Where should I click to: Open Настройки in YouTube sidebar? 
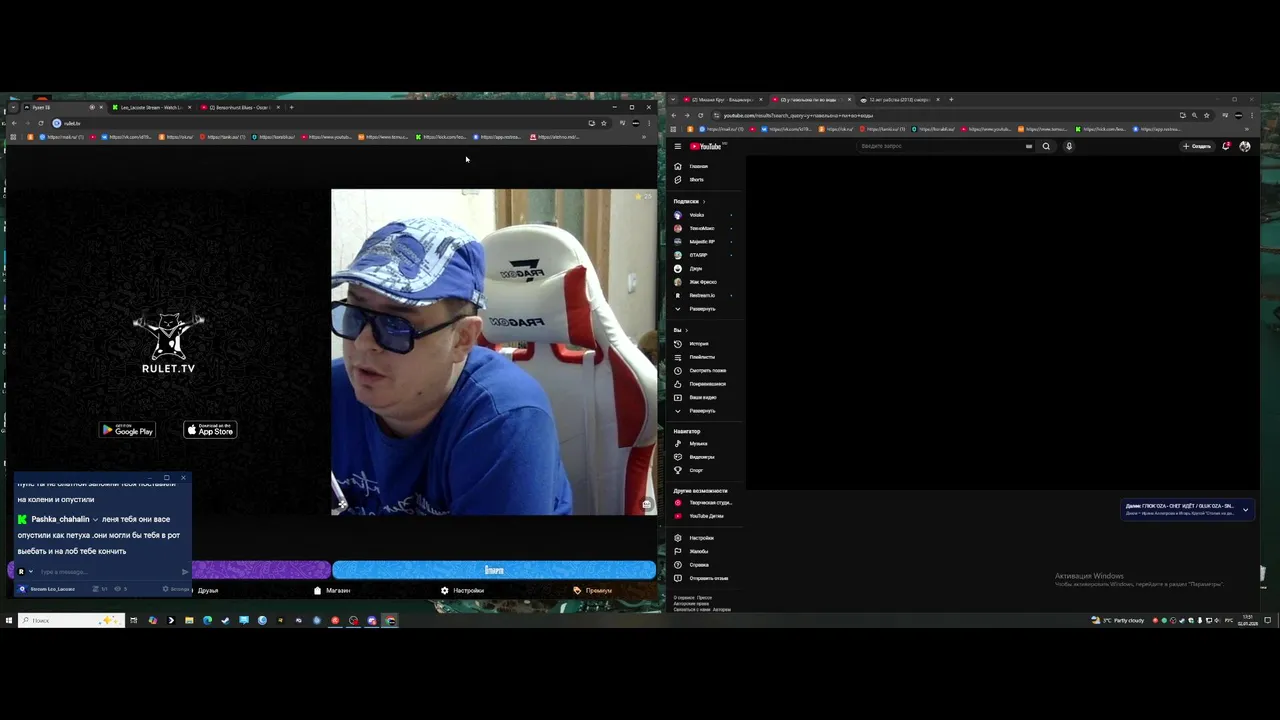point(702,538)
